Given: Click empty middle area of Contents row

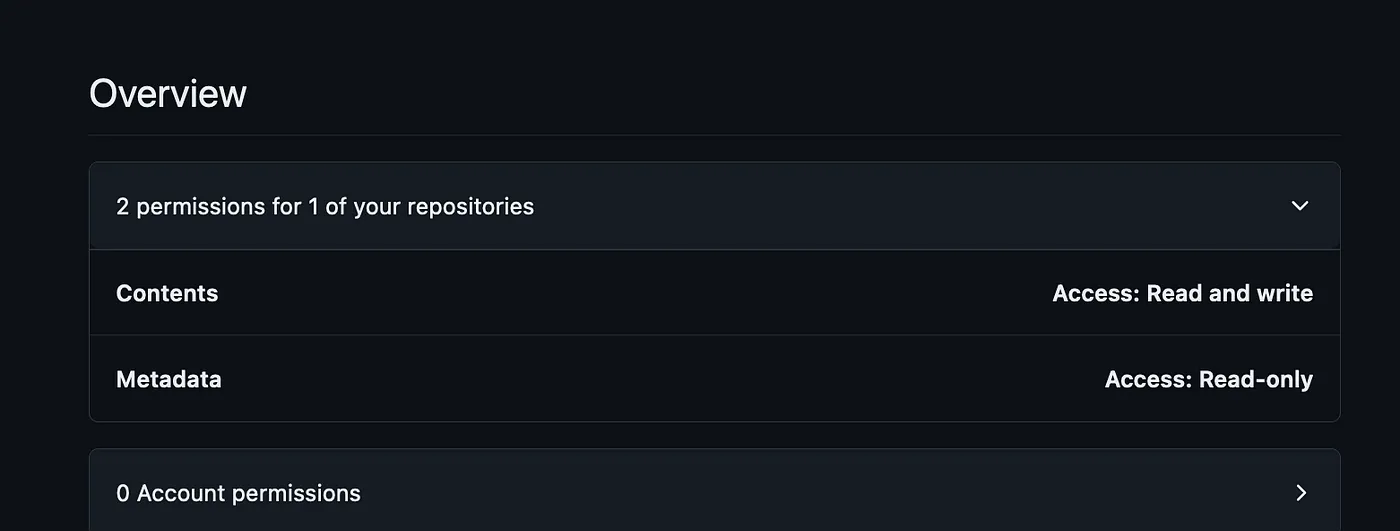Looking at the screenshot, I should point(640,293).
